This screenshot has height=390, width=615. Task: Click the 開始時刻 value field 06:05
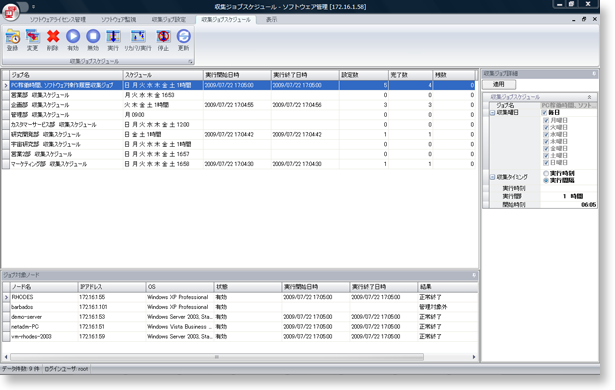(569, 204)
